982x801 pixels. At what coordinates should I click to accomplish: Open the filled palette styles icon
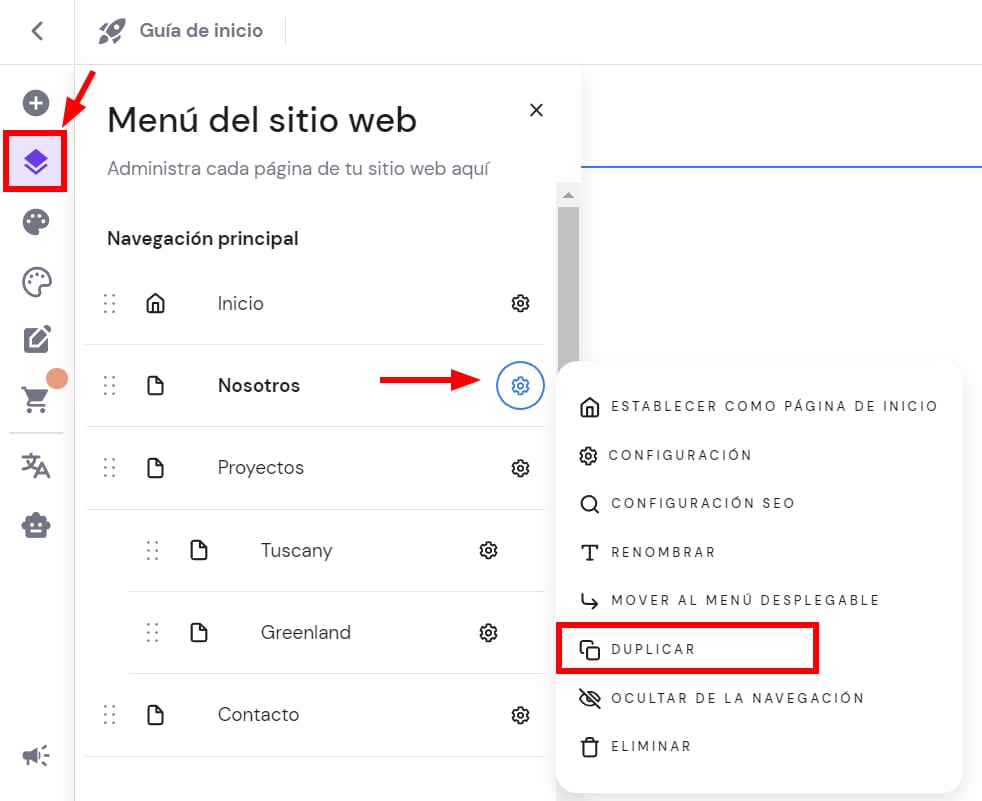pyautogui.click(x=36, y=222)
